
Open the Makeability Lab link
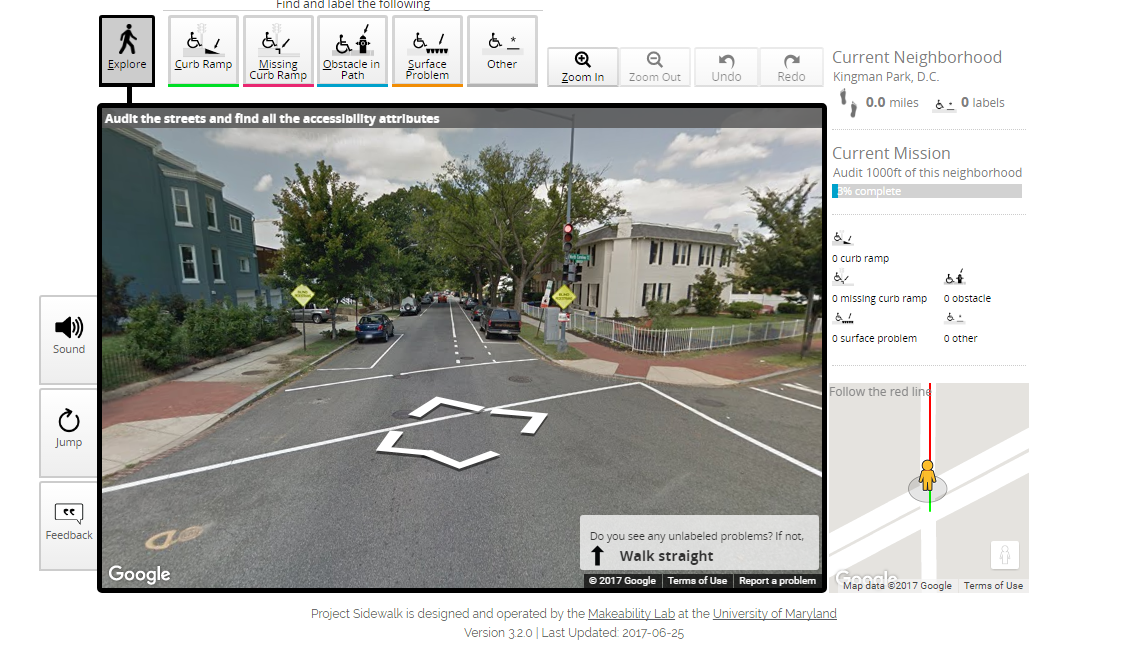point(631,613)
